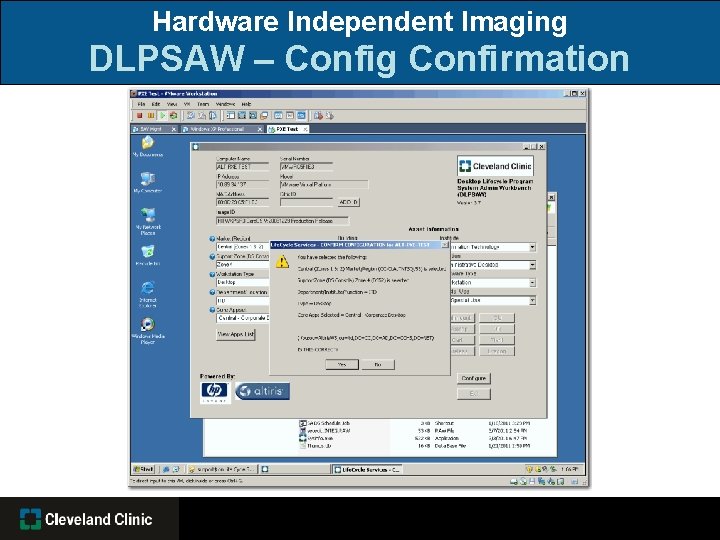The height and width of the screenshot is (540, 720).
Task: Open the Help menu in VMware
Action: [x=247, y=104]
